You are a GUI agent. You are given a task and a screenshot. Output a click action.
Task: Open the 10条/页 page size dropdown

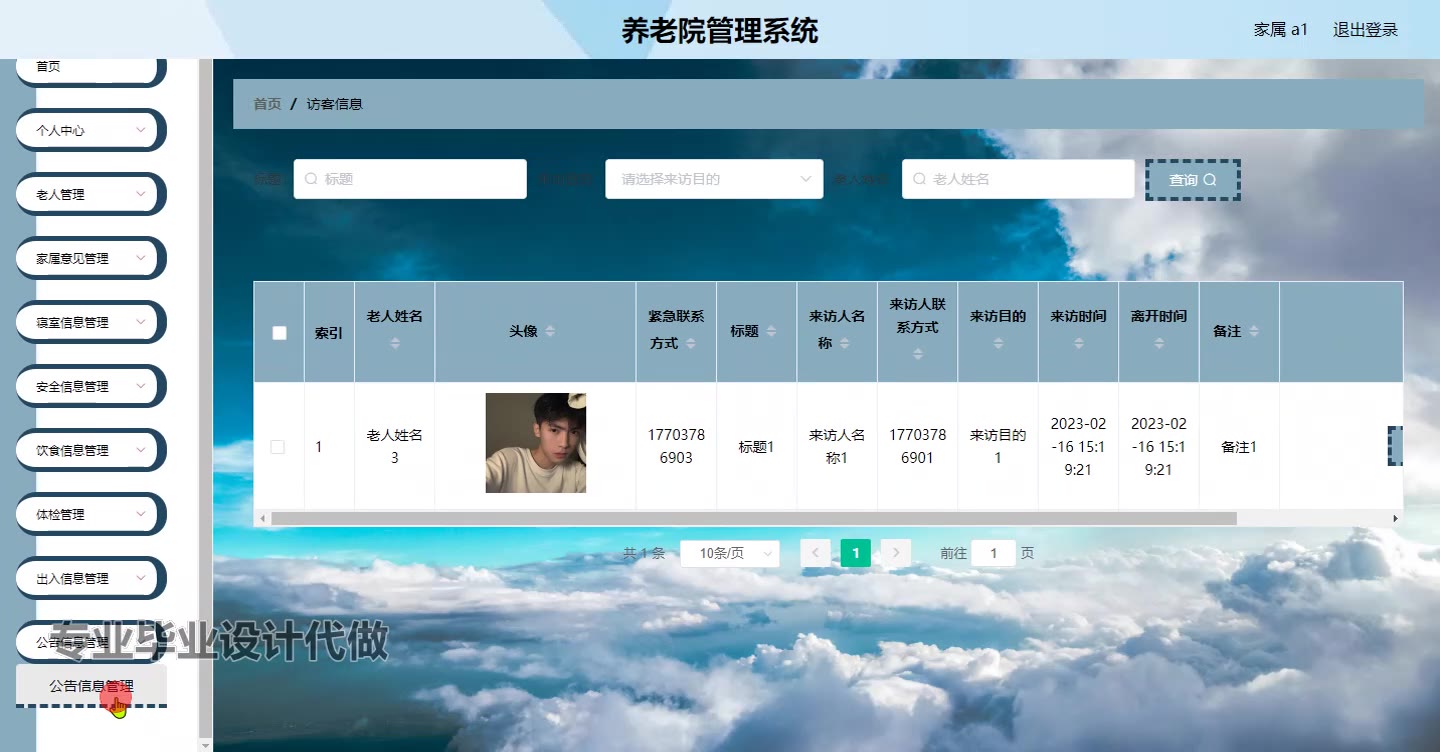(x=730, y=553)
